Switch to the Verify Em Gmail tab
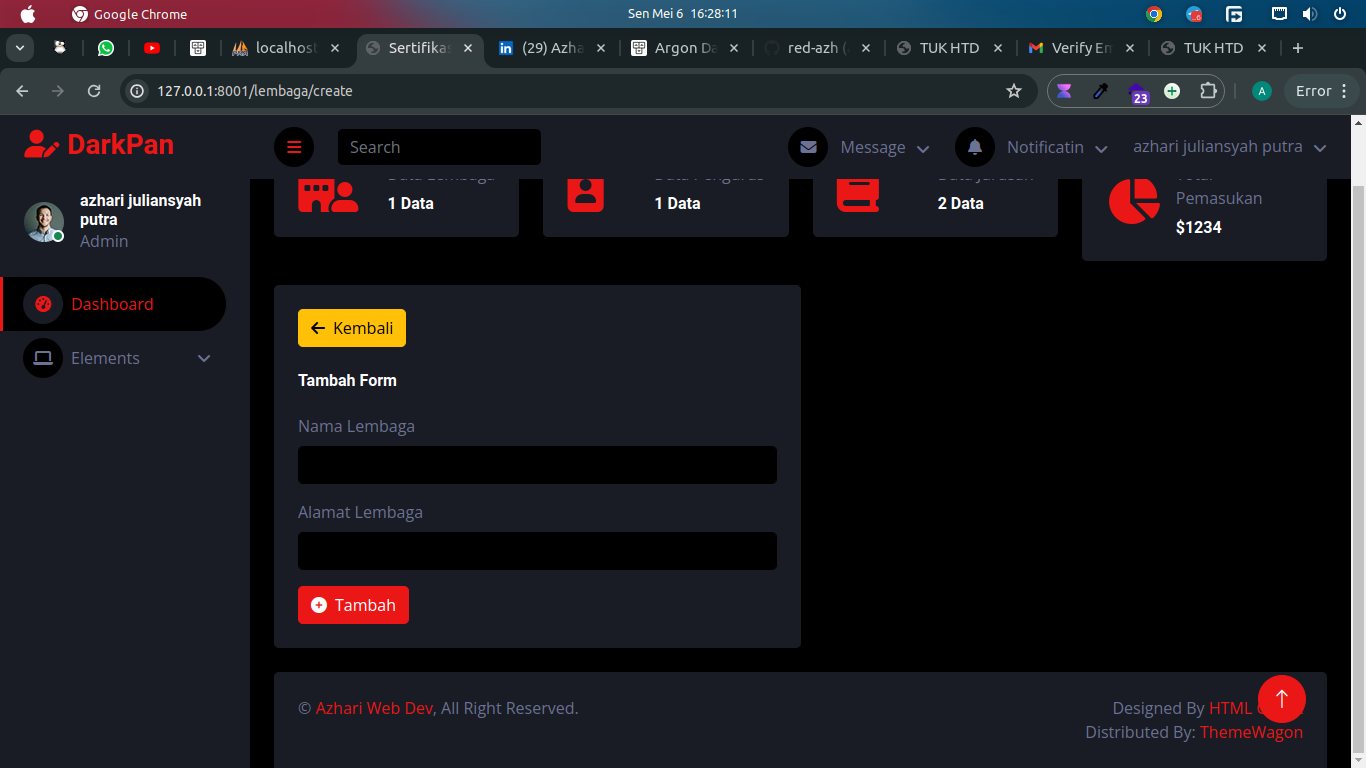1366x768 pixels. (x=1082, y=48)
